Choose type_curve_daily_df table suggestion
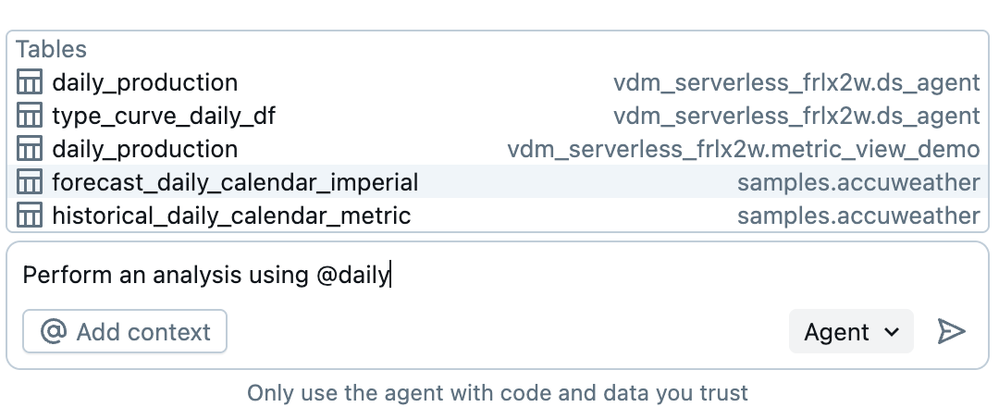The height and width of the screenshot is (407, 999). (163, 116)
